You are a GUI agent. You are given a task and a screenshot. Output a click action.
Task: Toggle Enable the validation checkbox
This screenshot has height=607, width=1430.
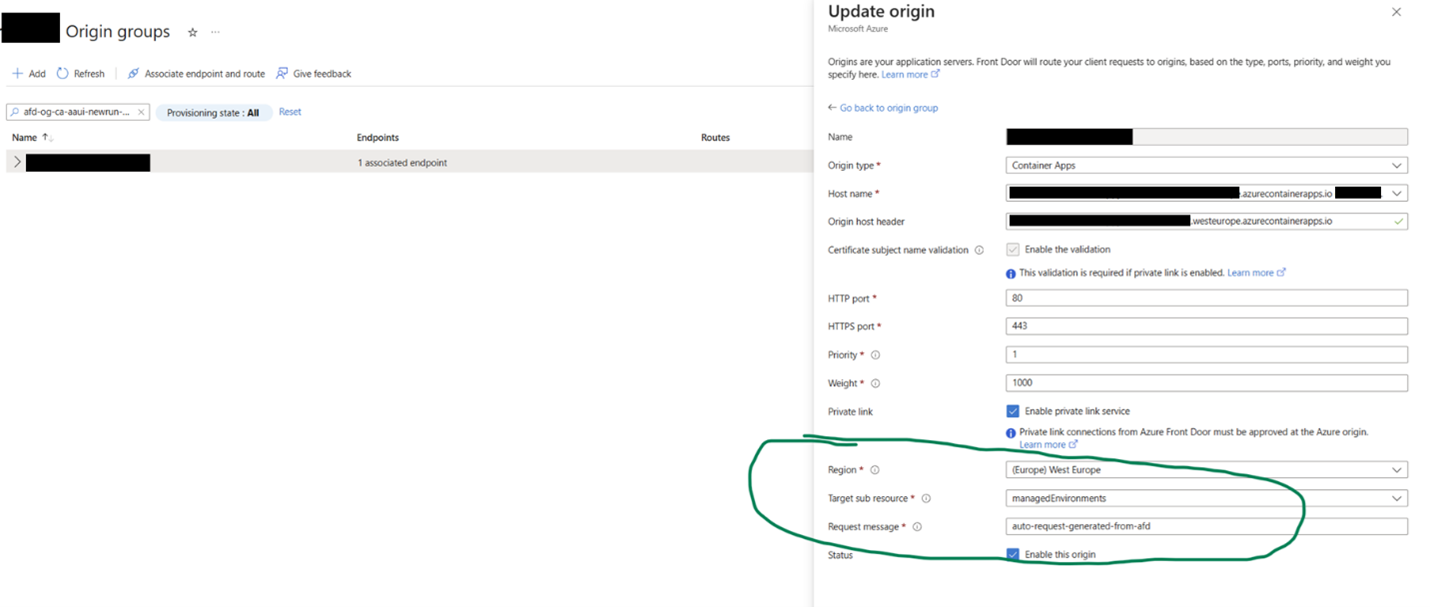[1013, 249]
